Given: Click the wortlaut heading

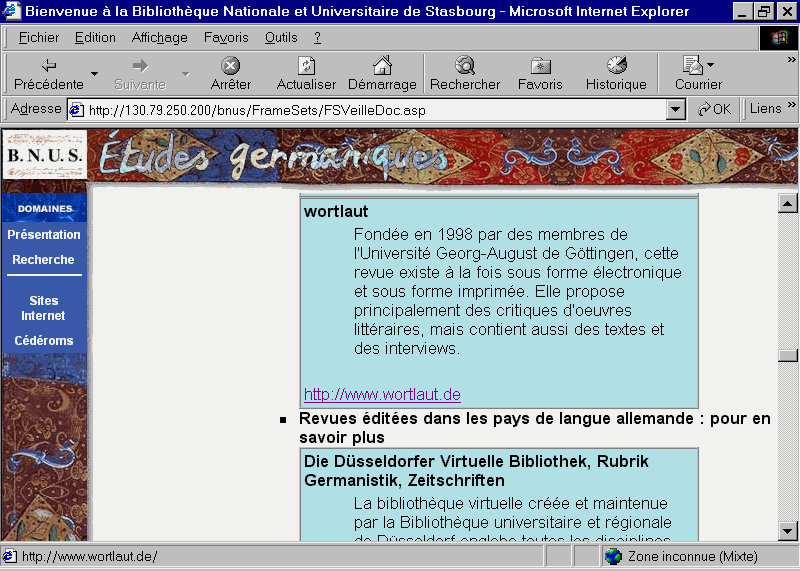Looking at the screenshot, I should (336, 211).
